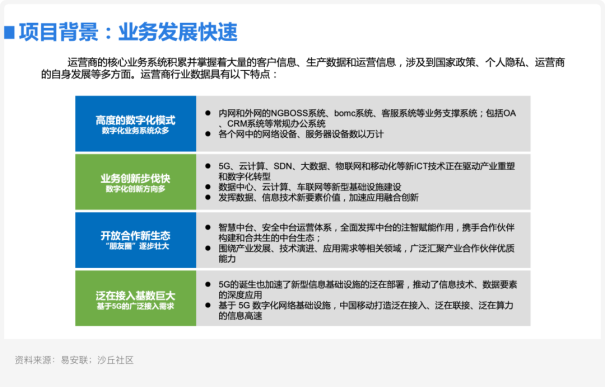
Task: Select the blue 开放合作新生态 box
Action: pos(135,240)
